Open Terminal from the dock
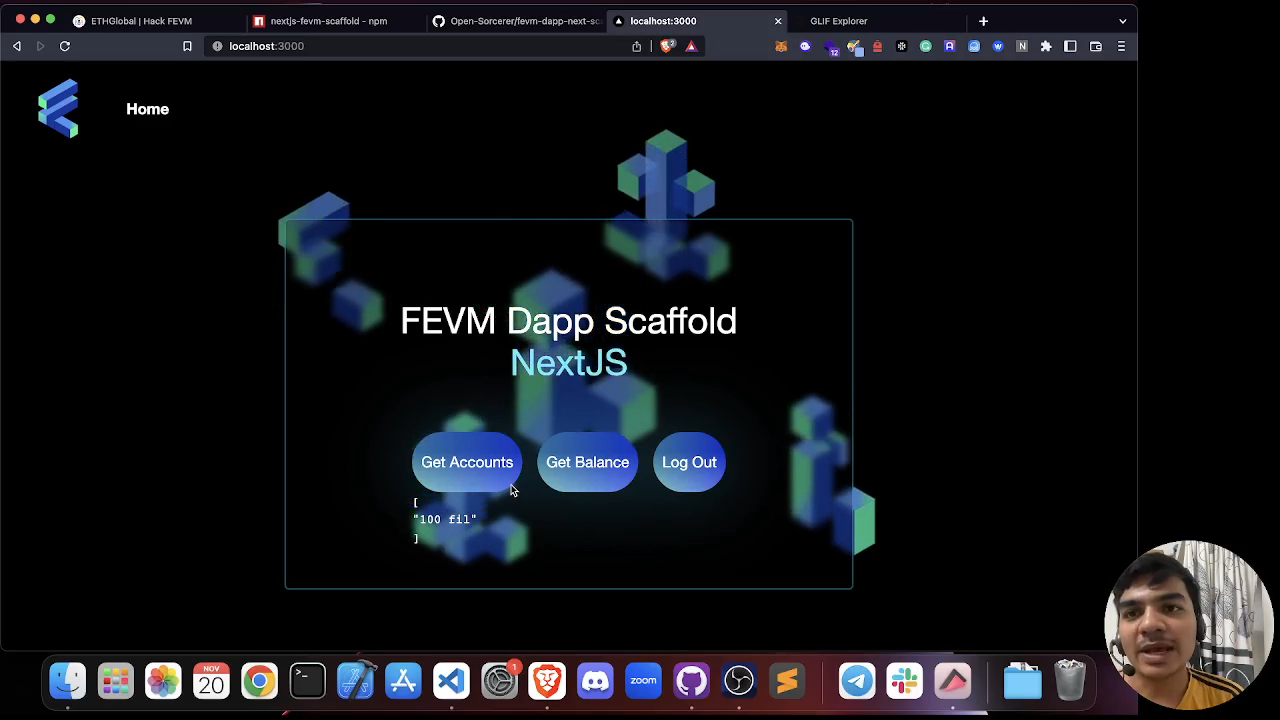 point(307,681)
